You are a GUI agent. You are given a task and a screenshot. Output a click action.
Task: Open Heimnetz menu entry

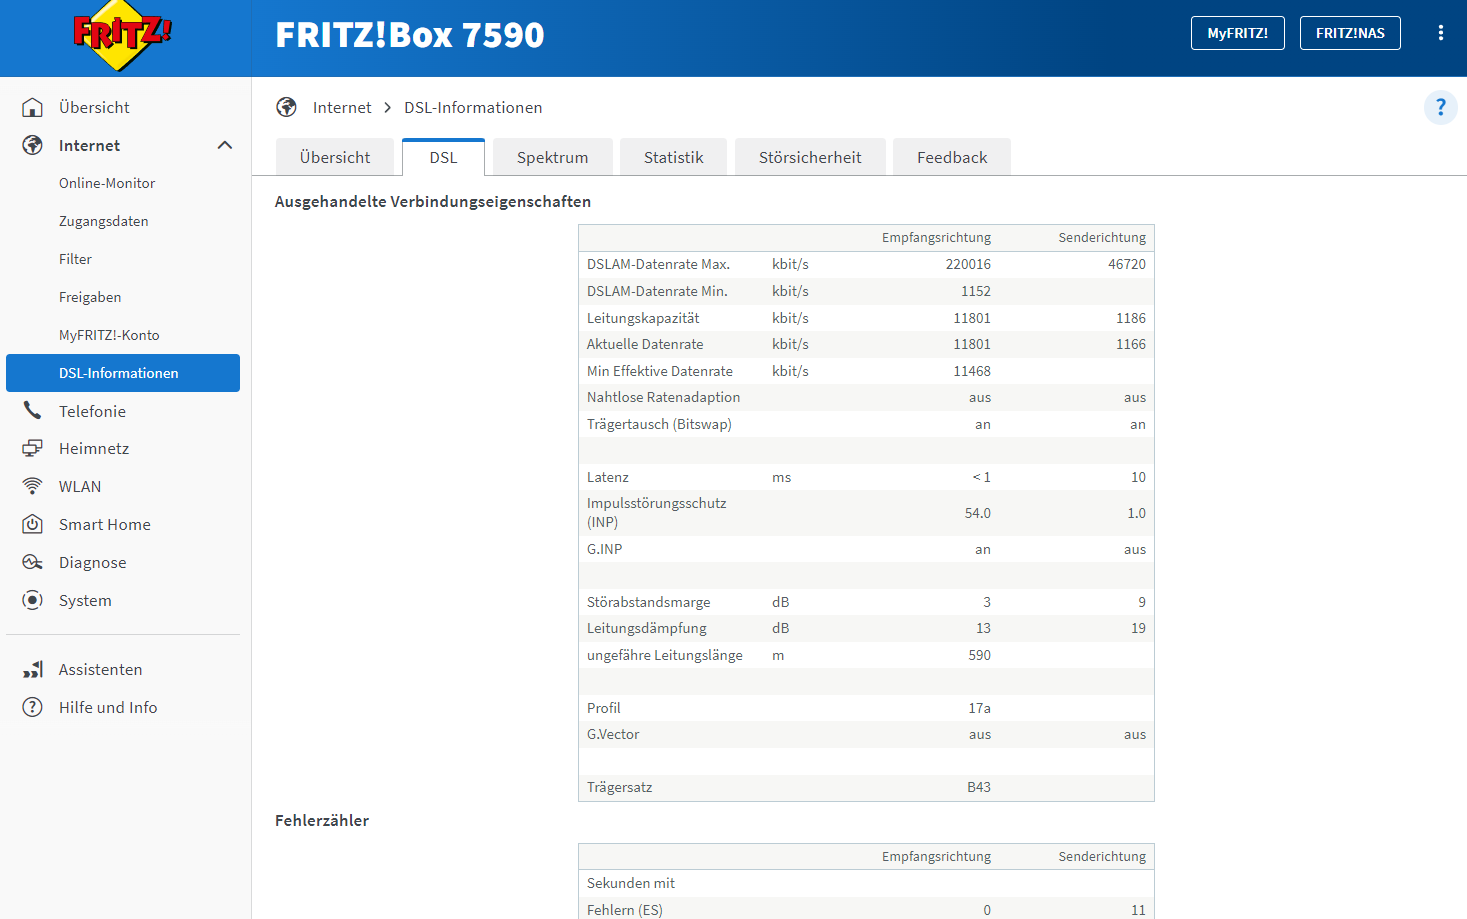click(x=94, y=448)
